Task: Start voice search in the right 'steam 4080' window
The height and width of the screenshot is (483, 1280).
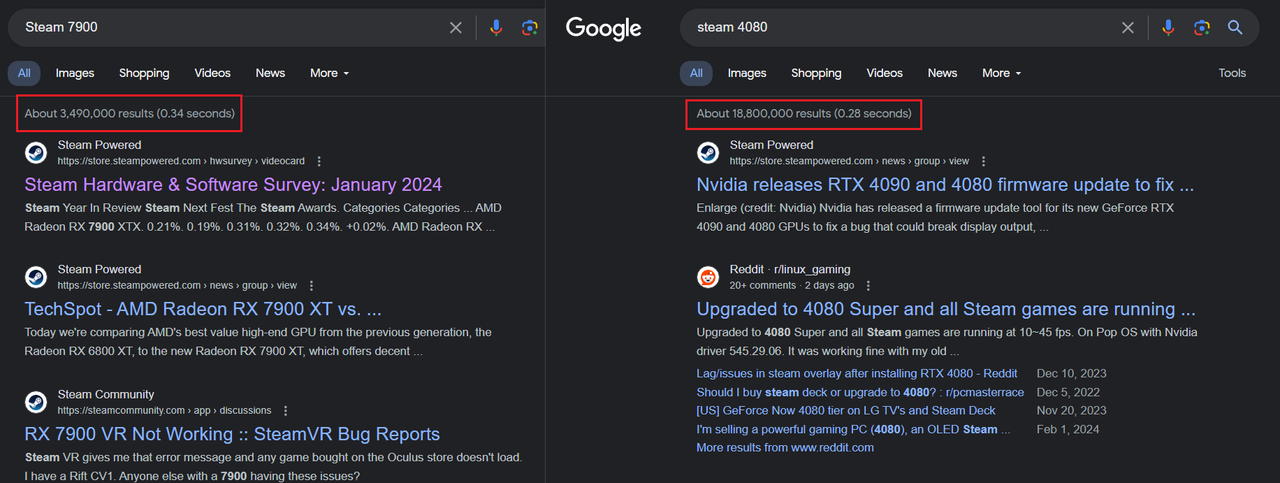Action: [x=1168, y=28]
